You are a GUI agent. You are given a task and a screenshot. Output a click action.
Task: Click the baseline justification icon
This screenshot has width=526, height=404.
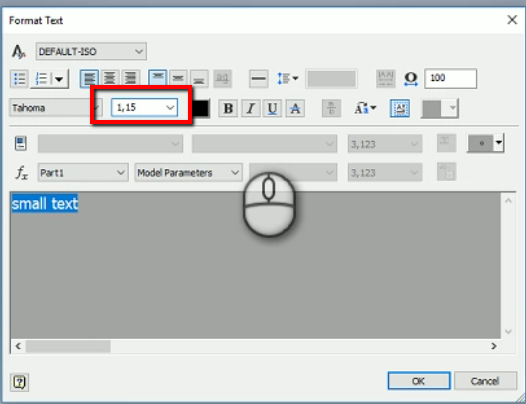[222, 79]
